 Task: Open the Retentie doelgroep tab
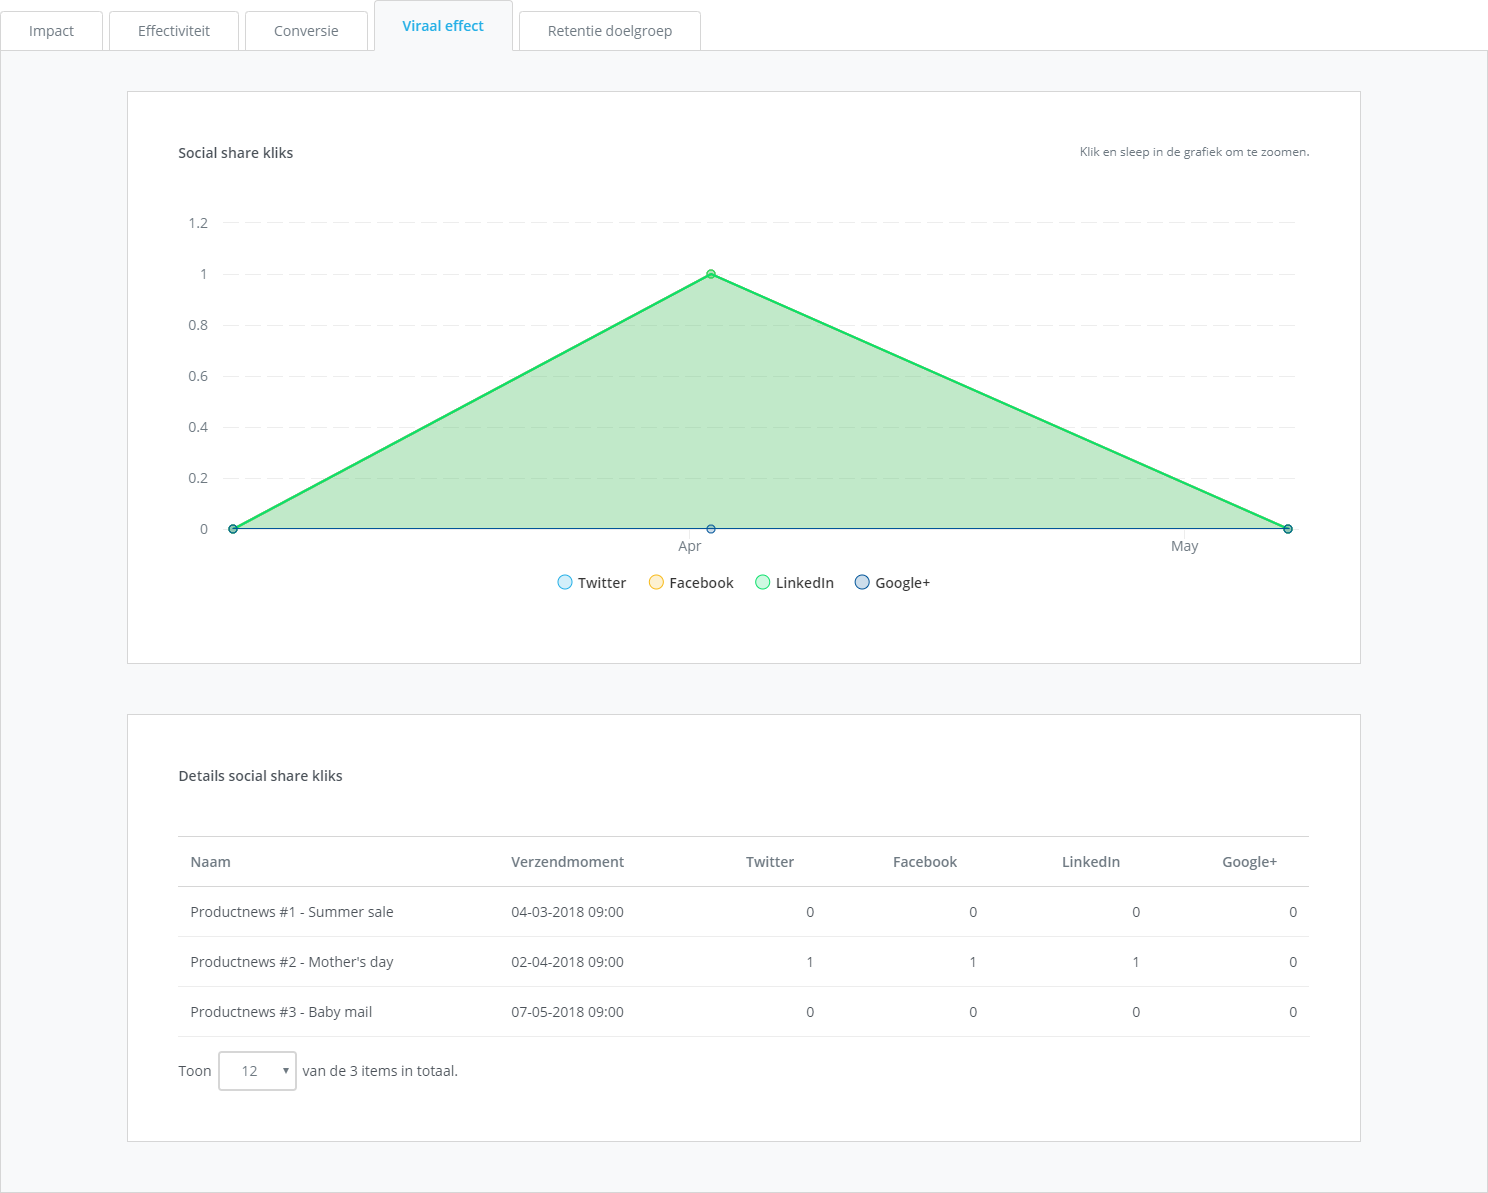609,31
